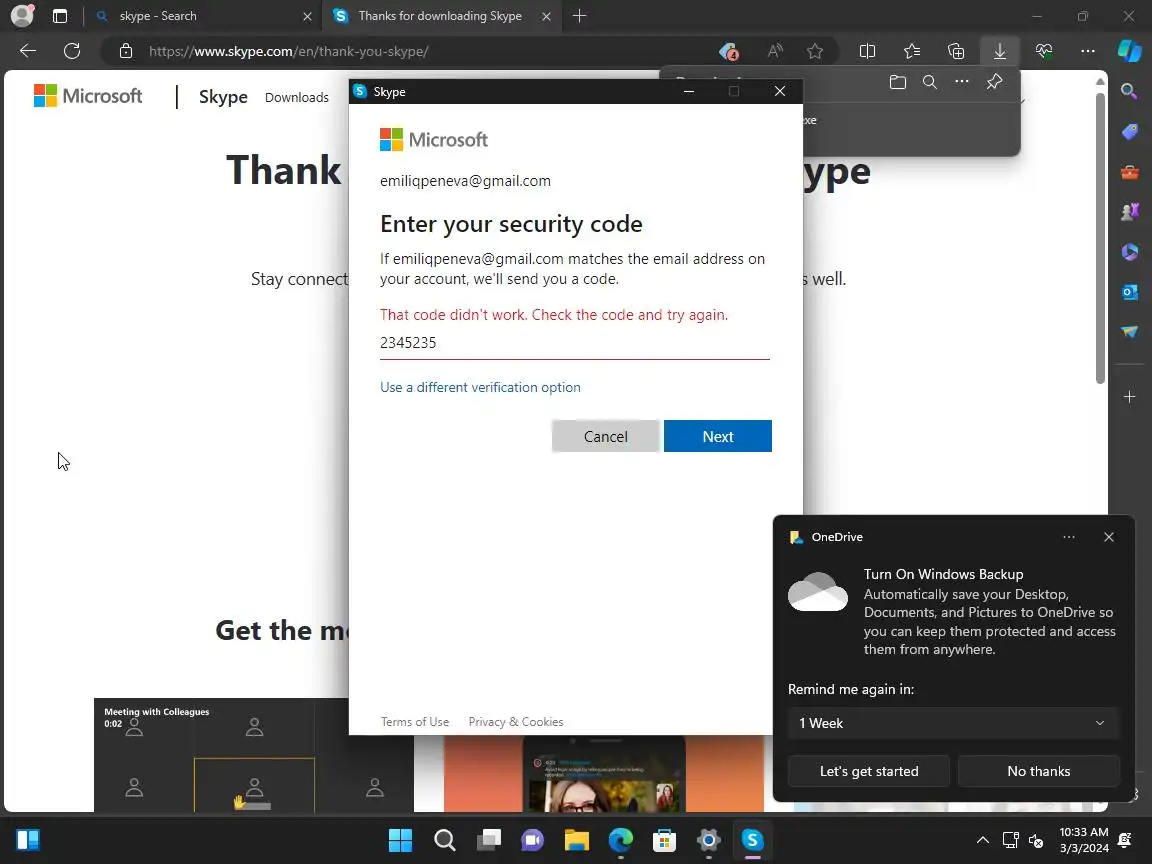This screenshot has height=864, width=1152.
Task: Open taskbar Search
Action: [444, 840]
